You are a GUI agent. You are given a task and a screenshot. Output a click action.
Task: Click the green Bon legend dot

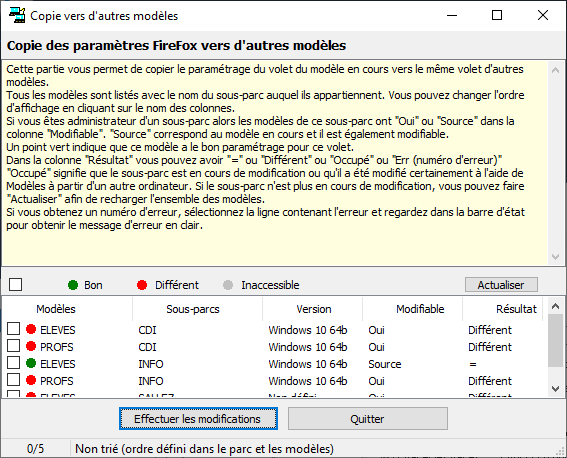(x=73, y=285)
